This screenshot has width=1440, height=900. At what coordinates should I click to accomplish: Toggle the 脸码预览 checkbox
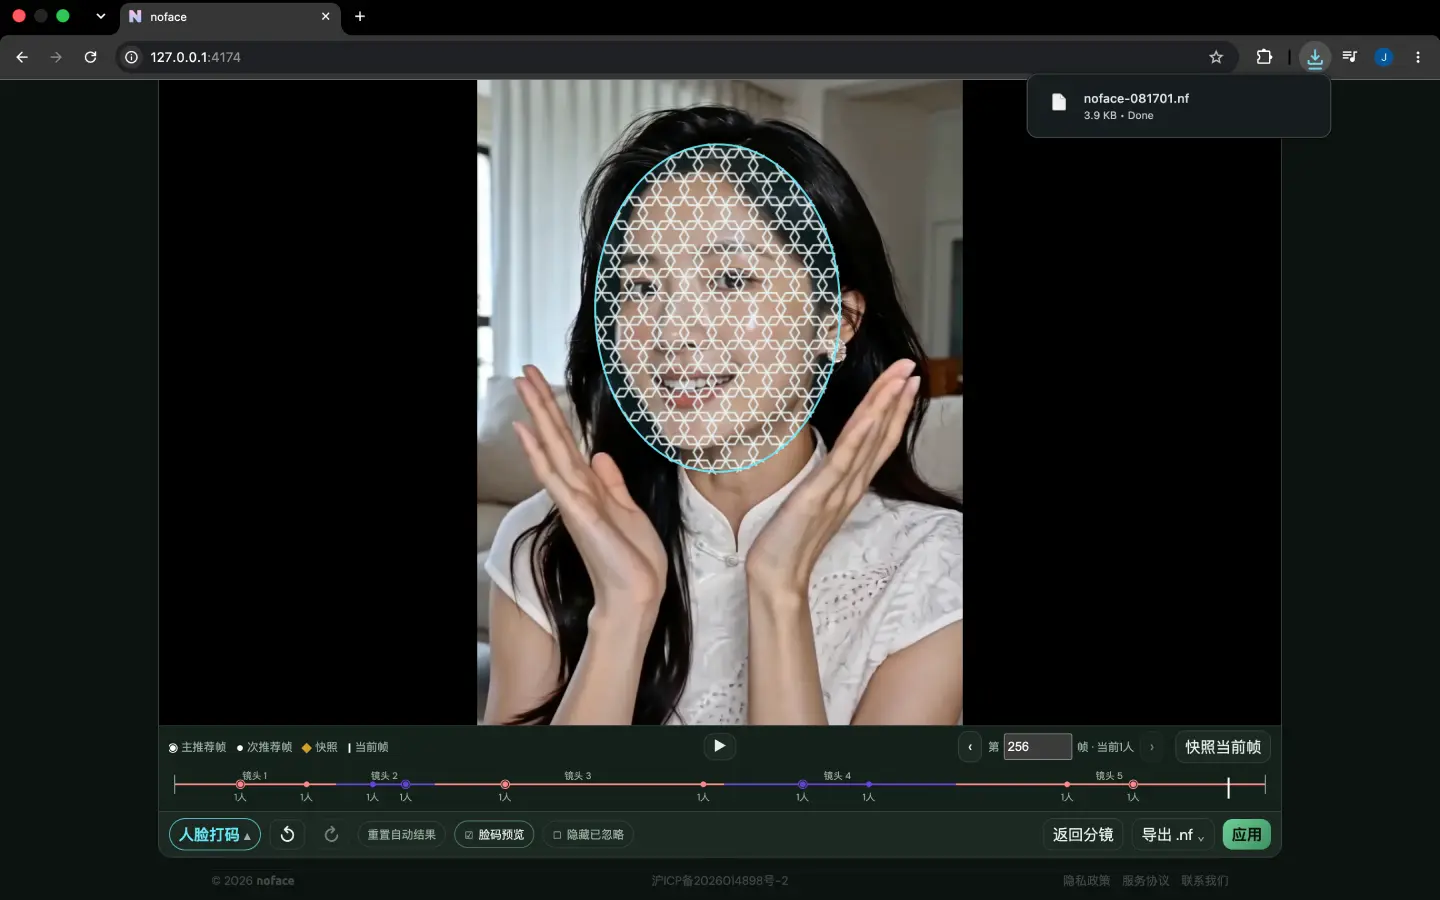click(494, 834)
